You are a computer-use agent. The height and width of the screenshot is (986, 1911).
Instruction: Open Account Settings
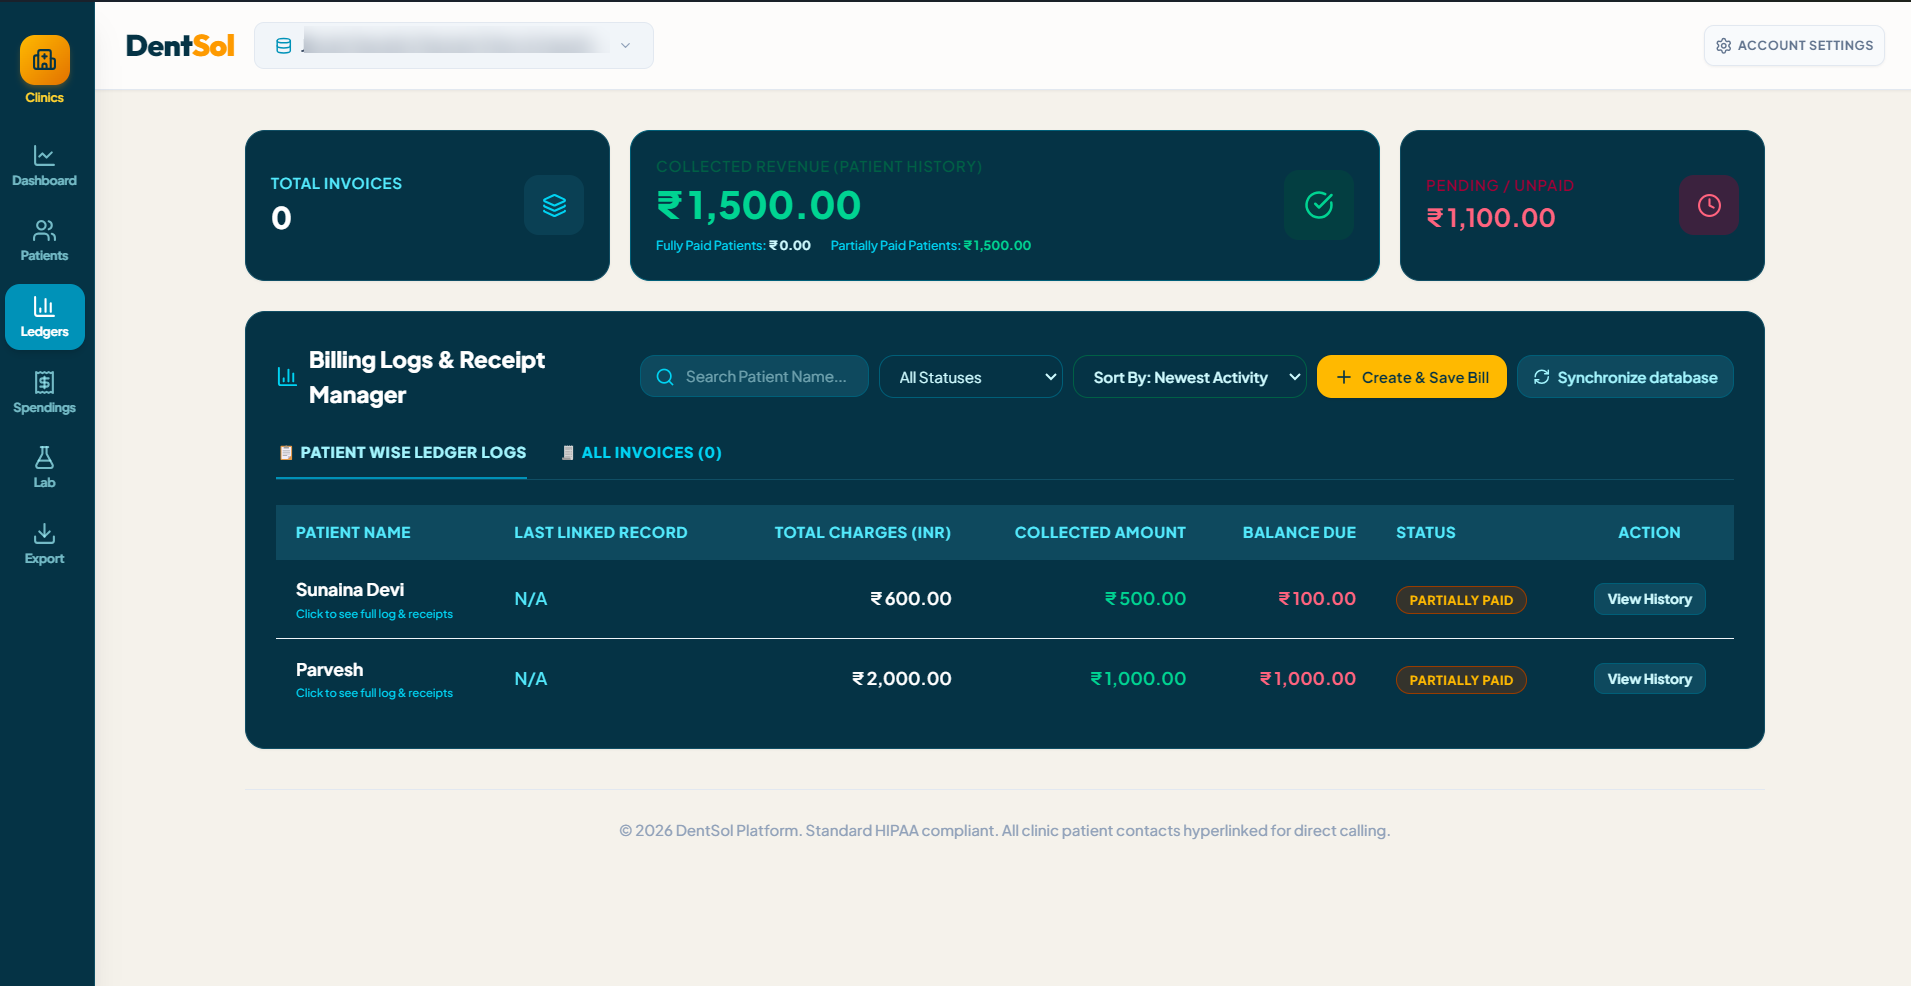point(1794,46)
